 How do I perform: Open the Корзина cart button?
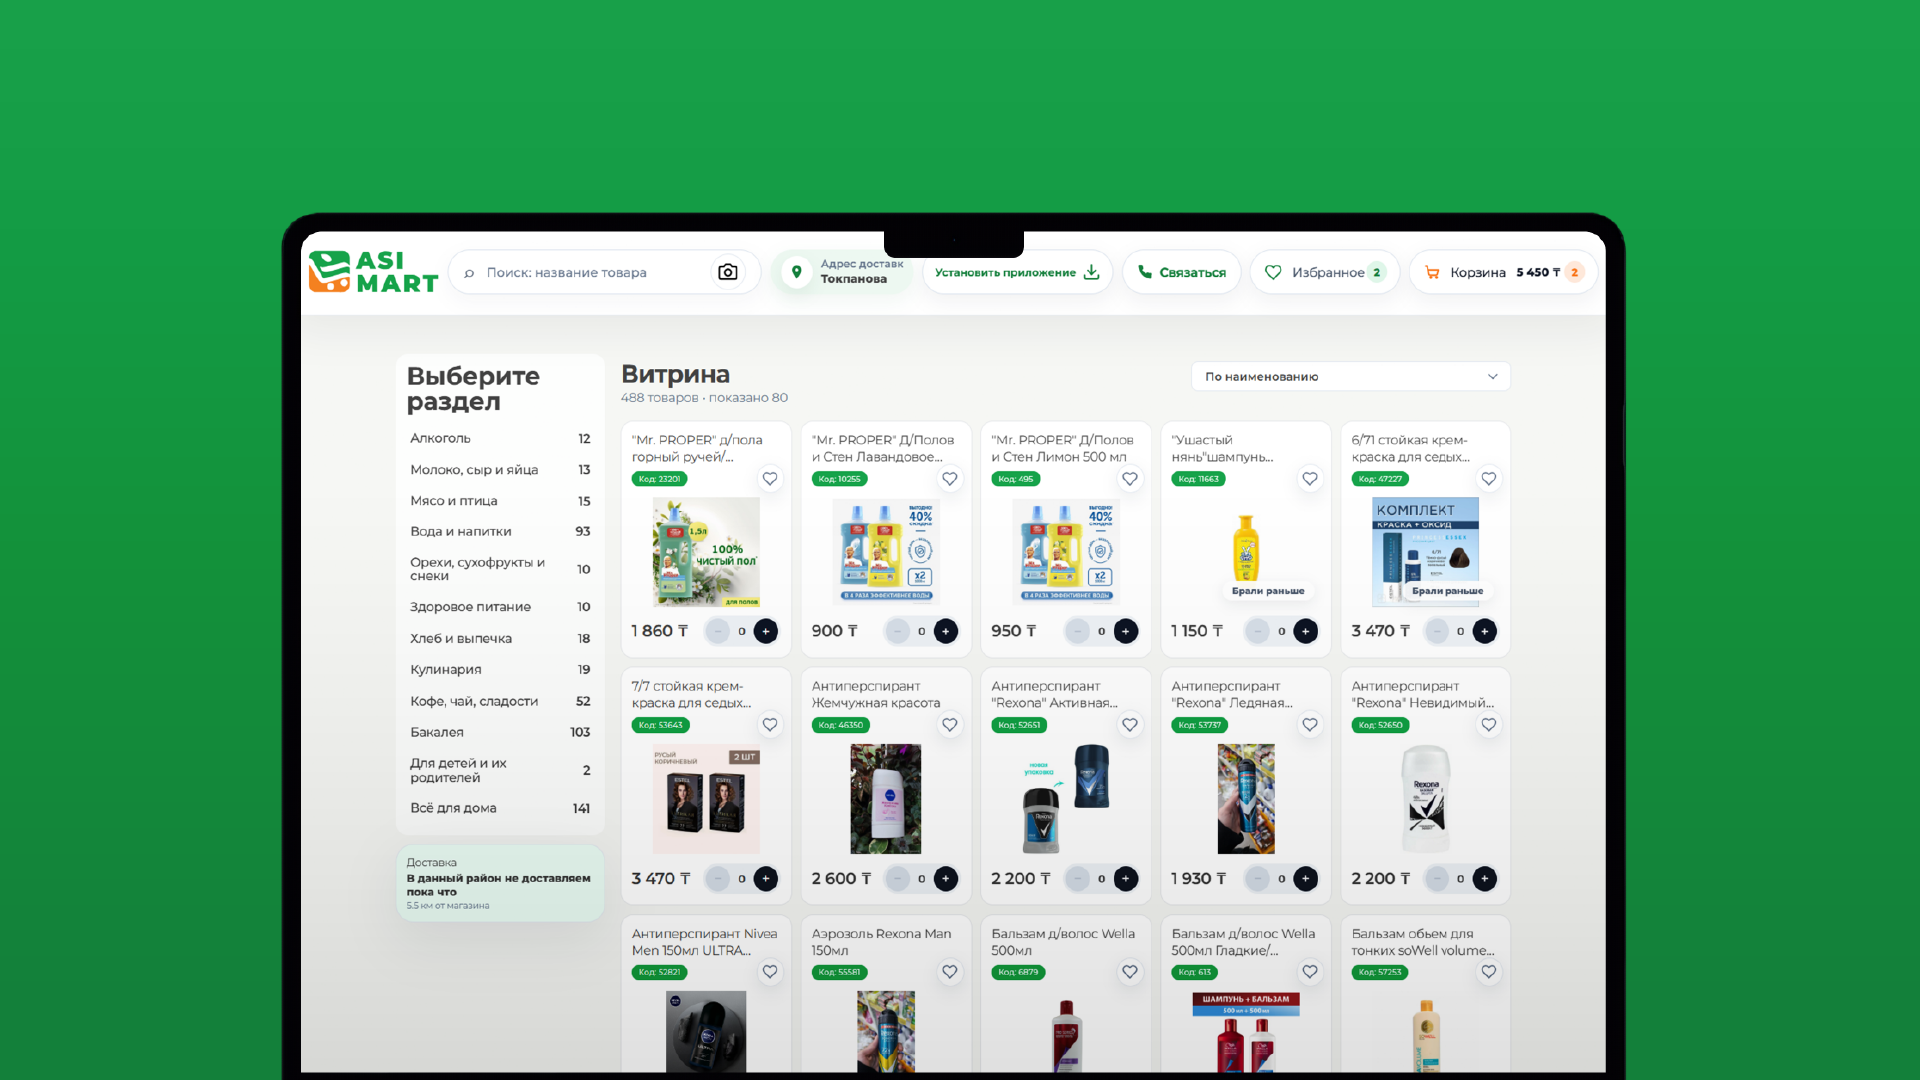tap(1503, 272)
